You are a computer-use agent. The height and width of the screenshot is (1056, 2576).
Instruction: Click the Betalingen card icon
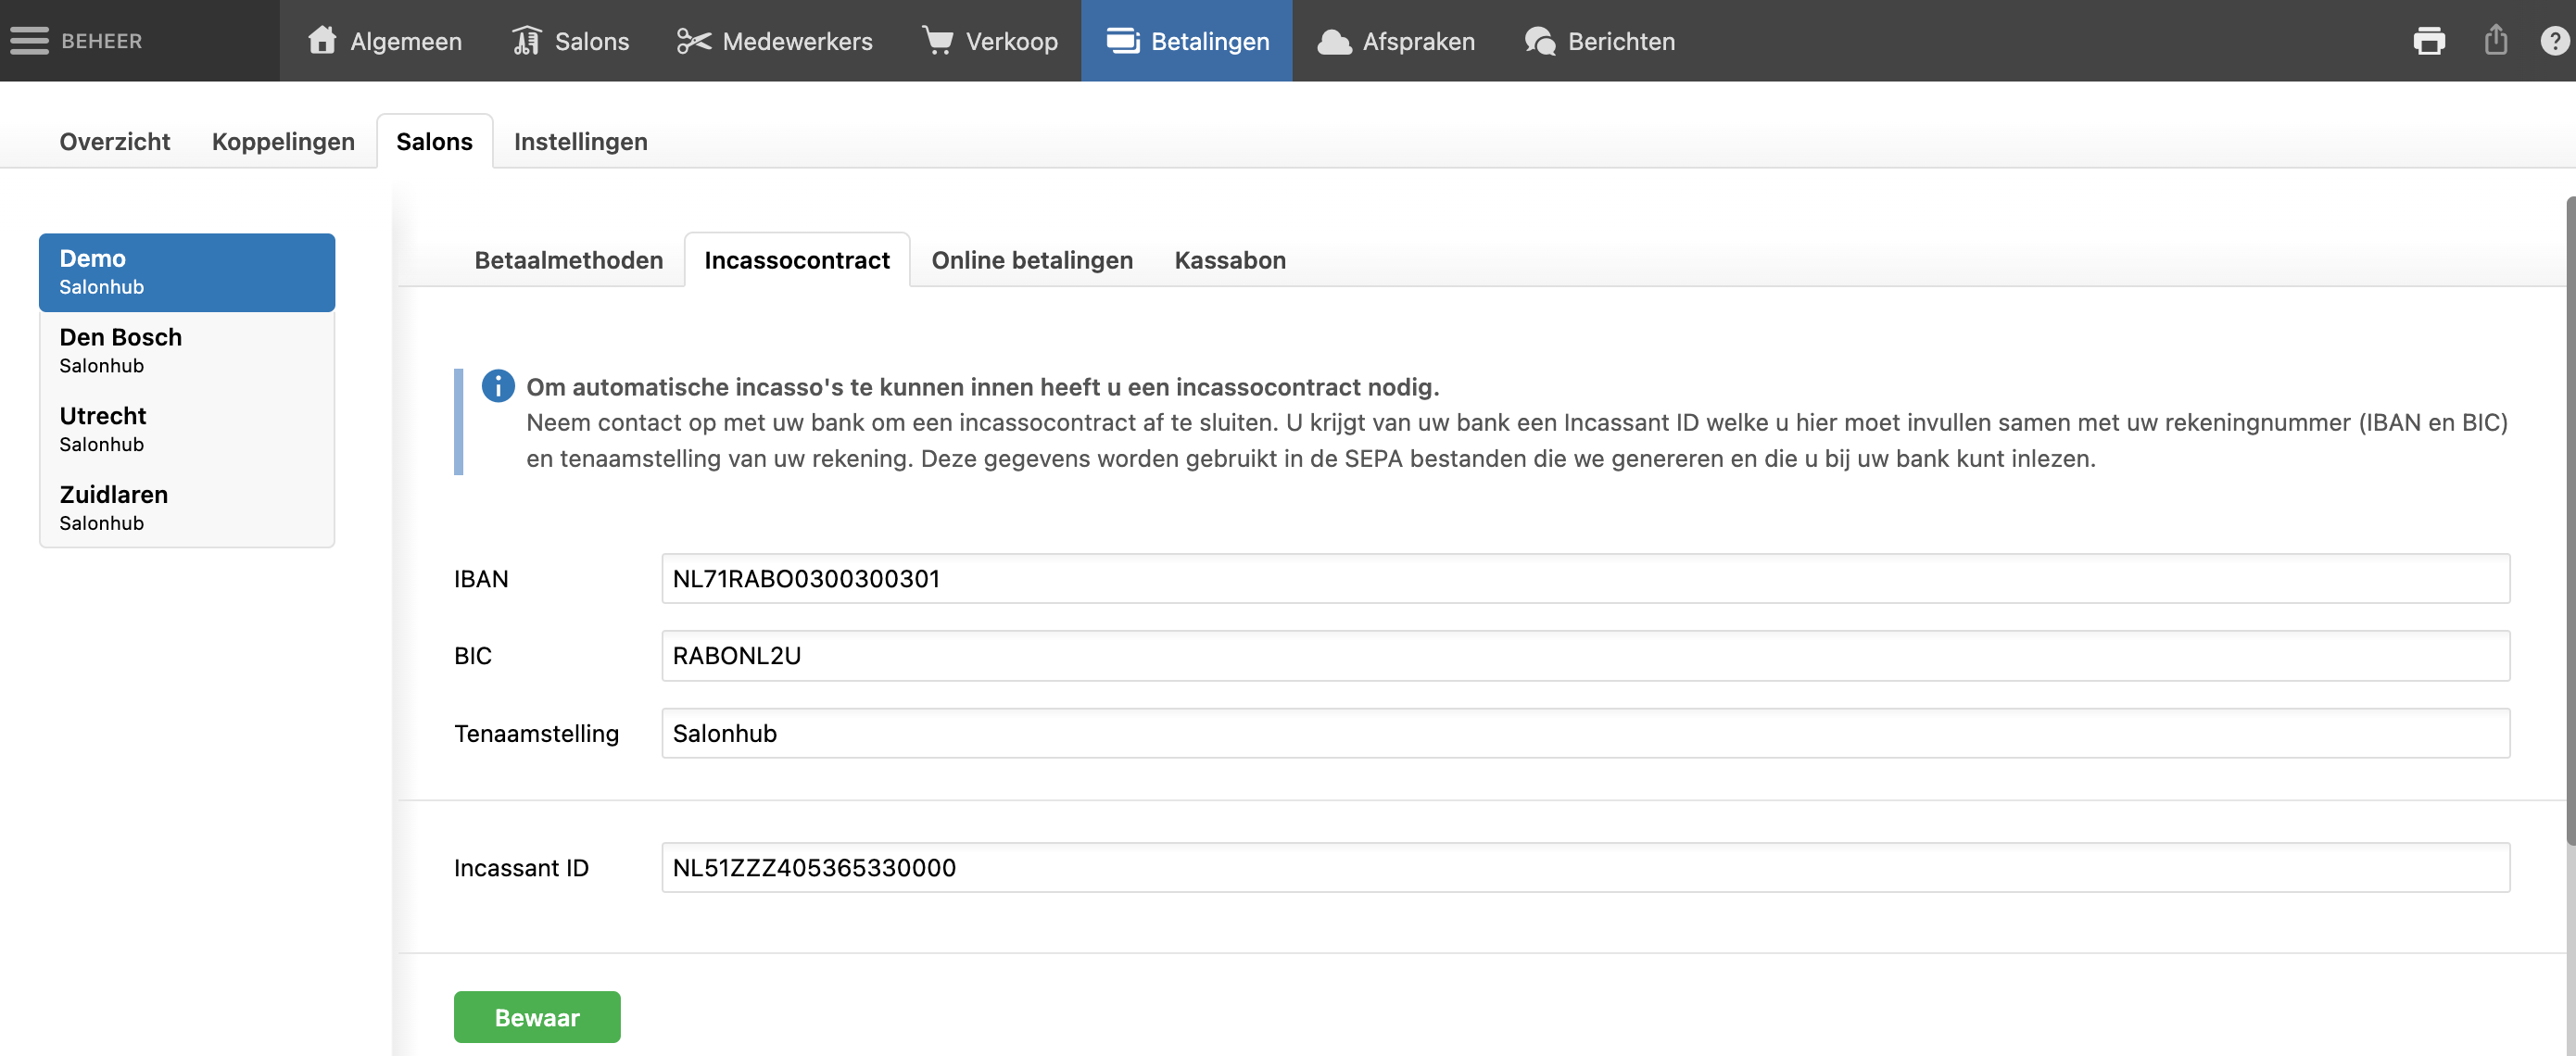1123,41
